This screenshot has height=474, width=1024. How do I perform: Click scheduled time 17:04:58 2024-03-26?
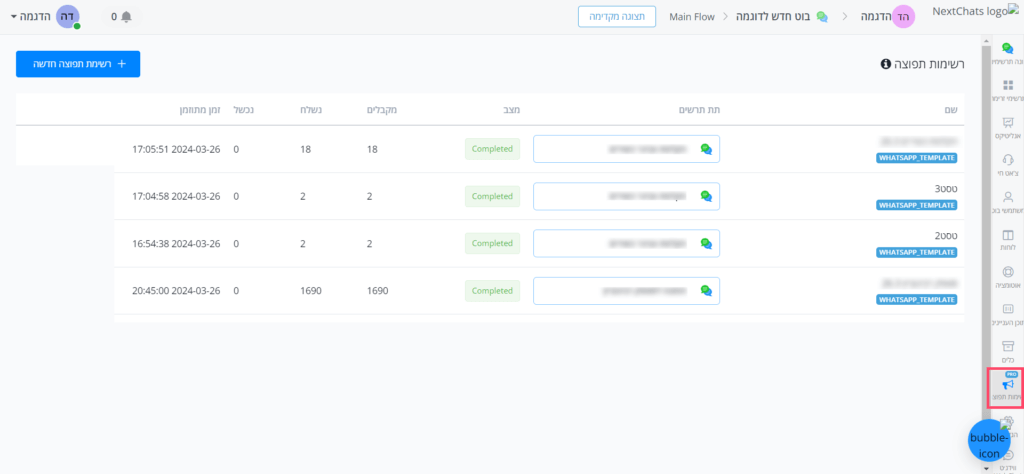click(176, 197)
